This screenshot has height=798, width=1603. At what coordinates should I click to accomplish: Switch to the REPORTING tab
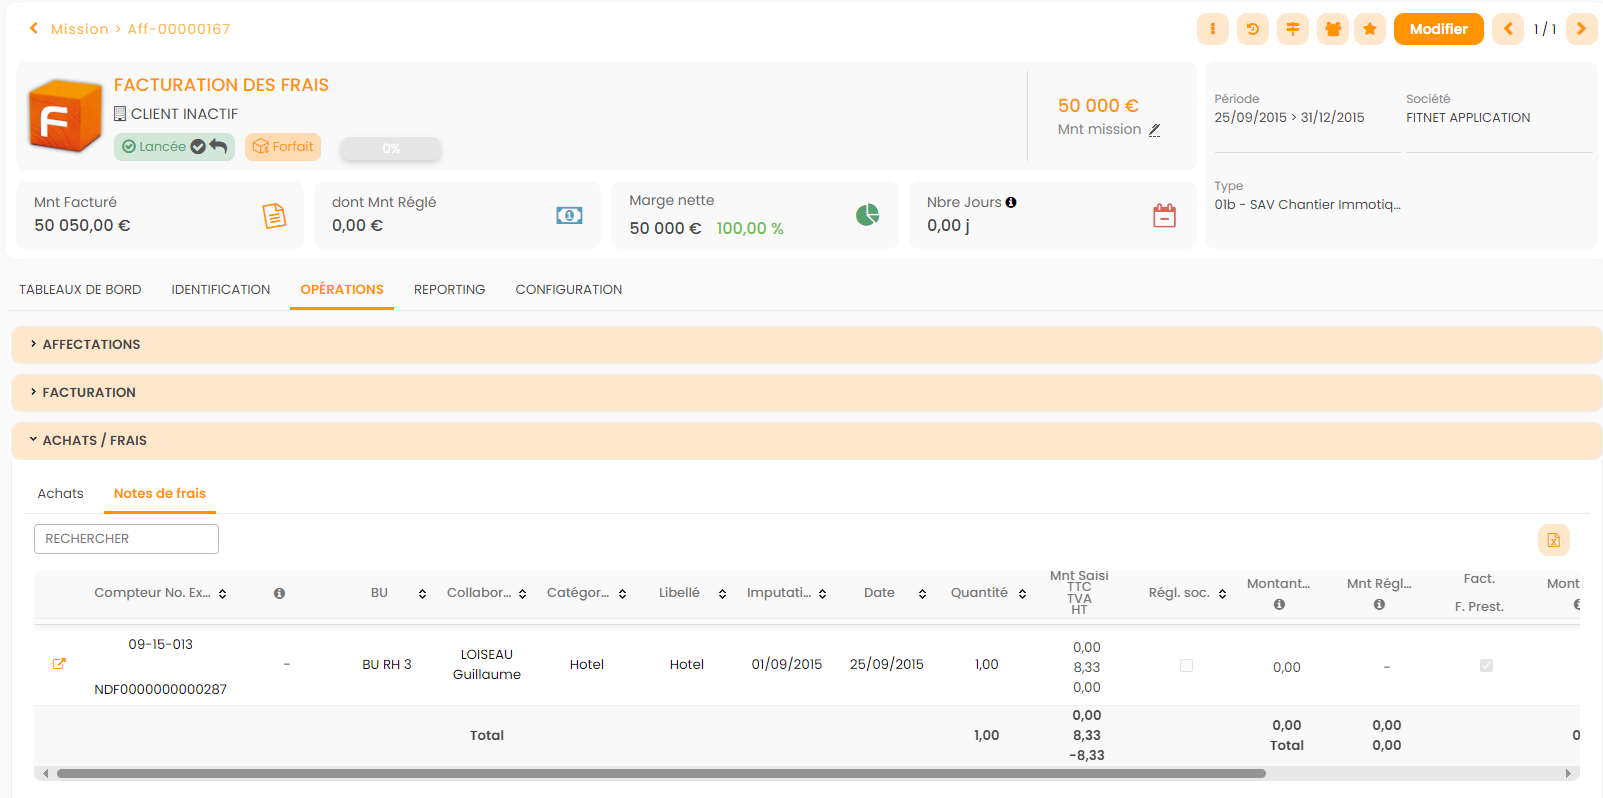pyautogui.click(x=449, y=290)
